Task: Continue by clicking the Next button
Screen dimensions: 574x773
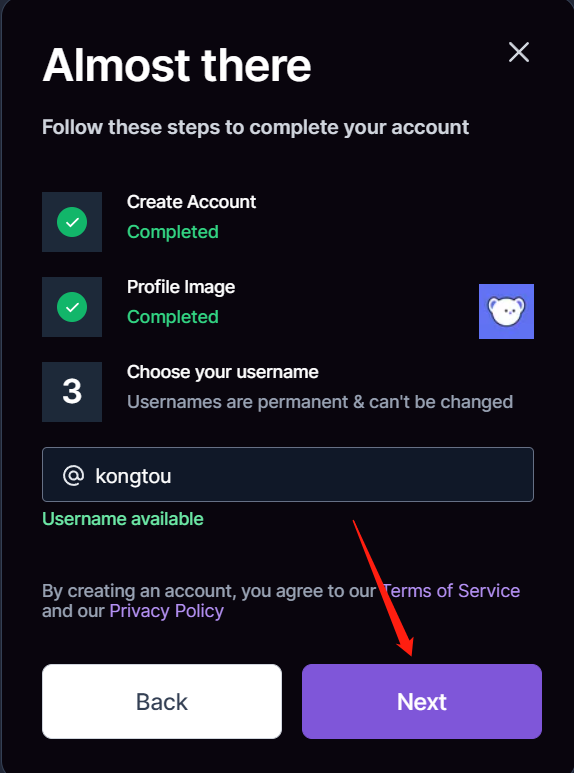Action: (x=422, y=701)
